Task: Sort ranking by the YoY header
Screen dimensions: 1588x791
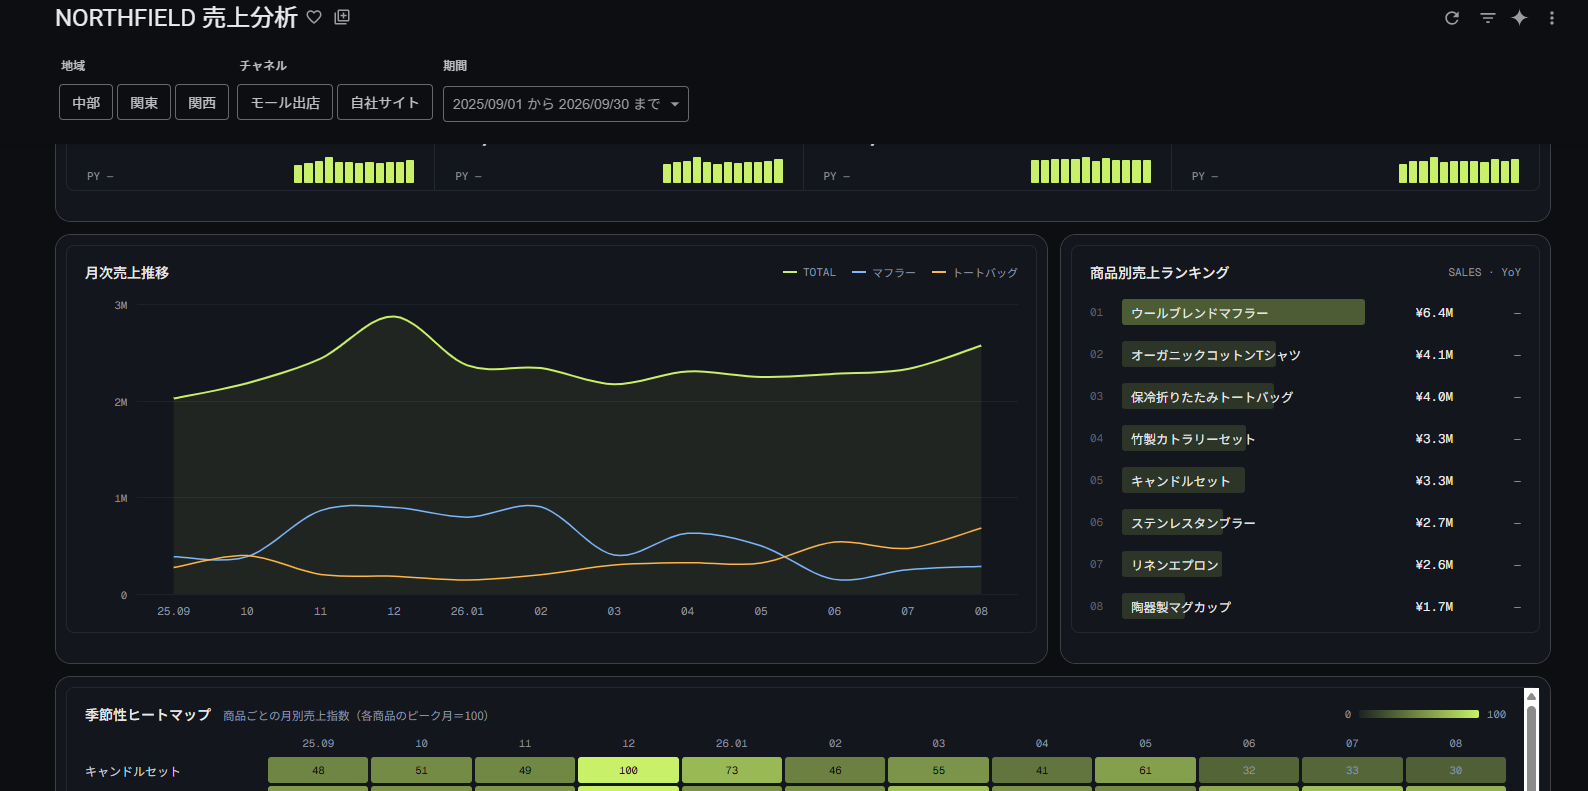Action: [x=1511, y=272]
